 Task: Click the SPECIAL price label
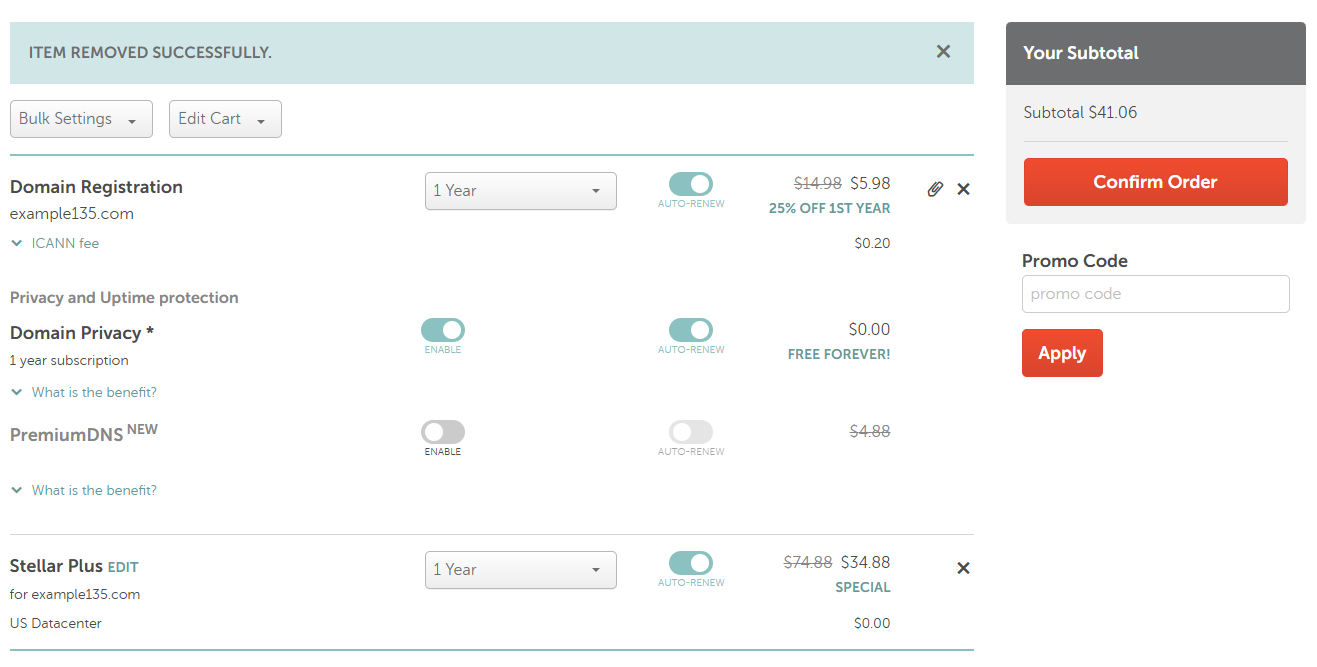(x=863, y=587)
